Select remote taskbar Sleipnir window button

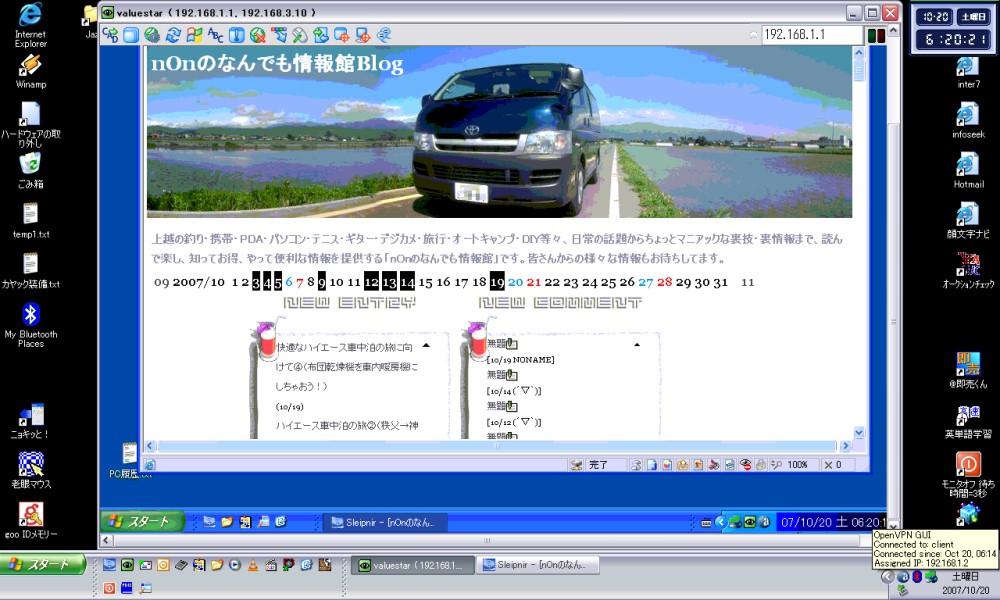383,522
